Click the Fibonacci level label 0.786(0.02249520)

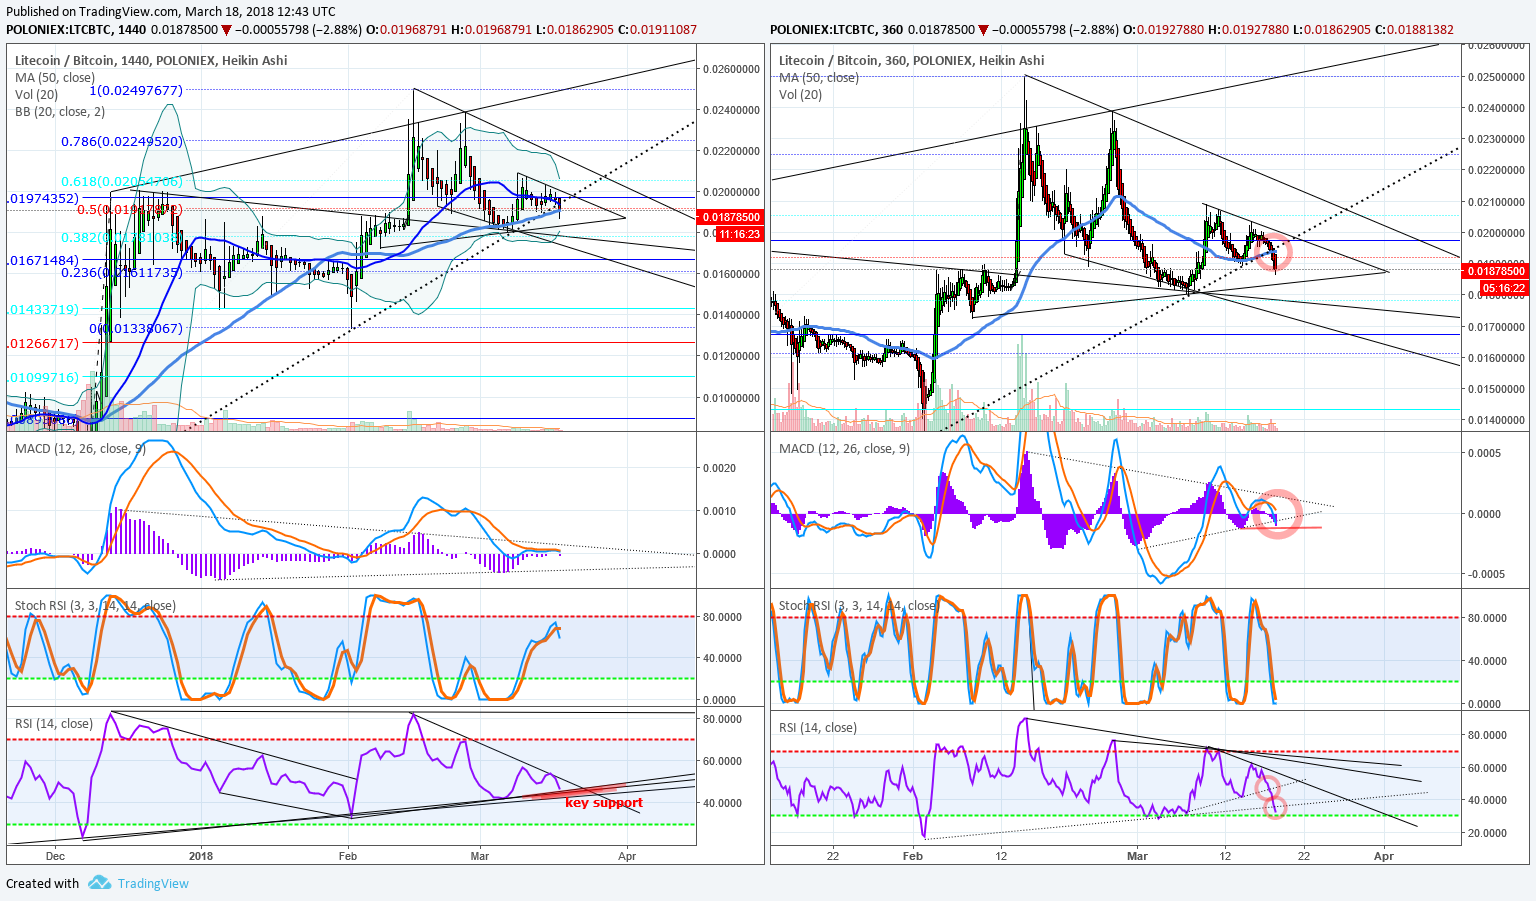[x=122, y=141]
